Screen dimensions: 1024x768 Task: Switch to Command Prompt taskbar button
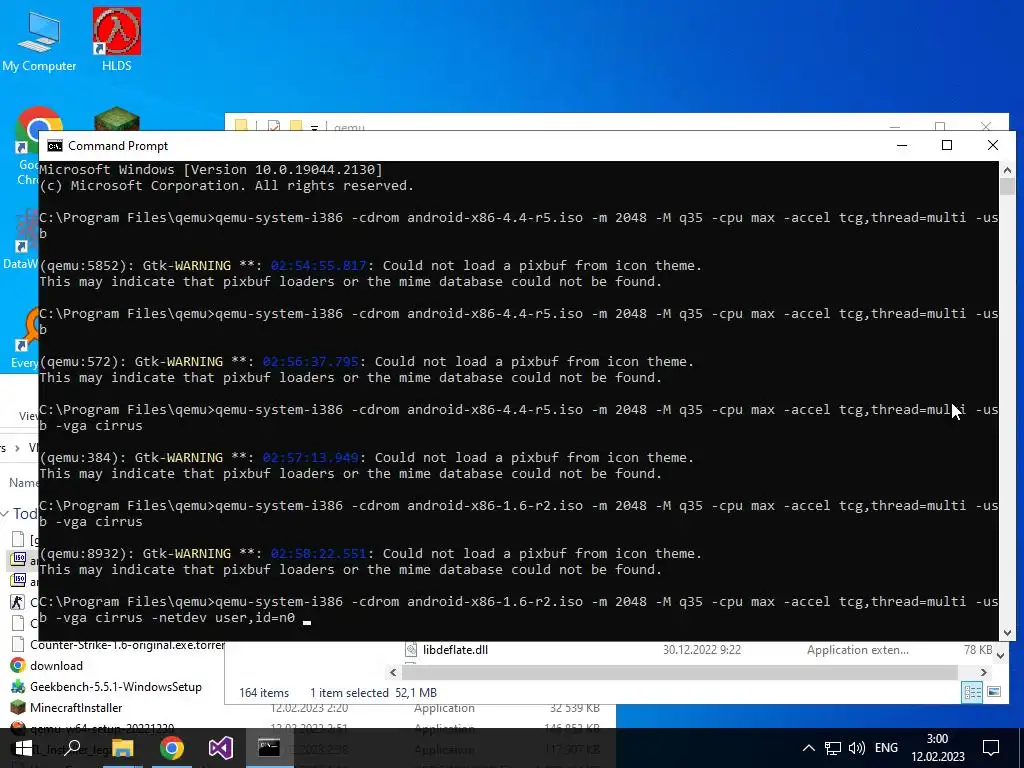pyautogui.click(x=269, y=748)
